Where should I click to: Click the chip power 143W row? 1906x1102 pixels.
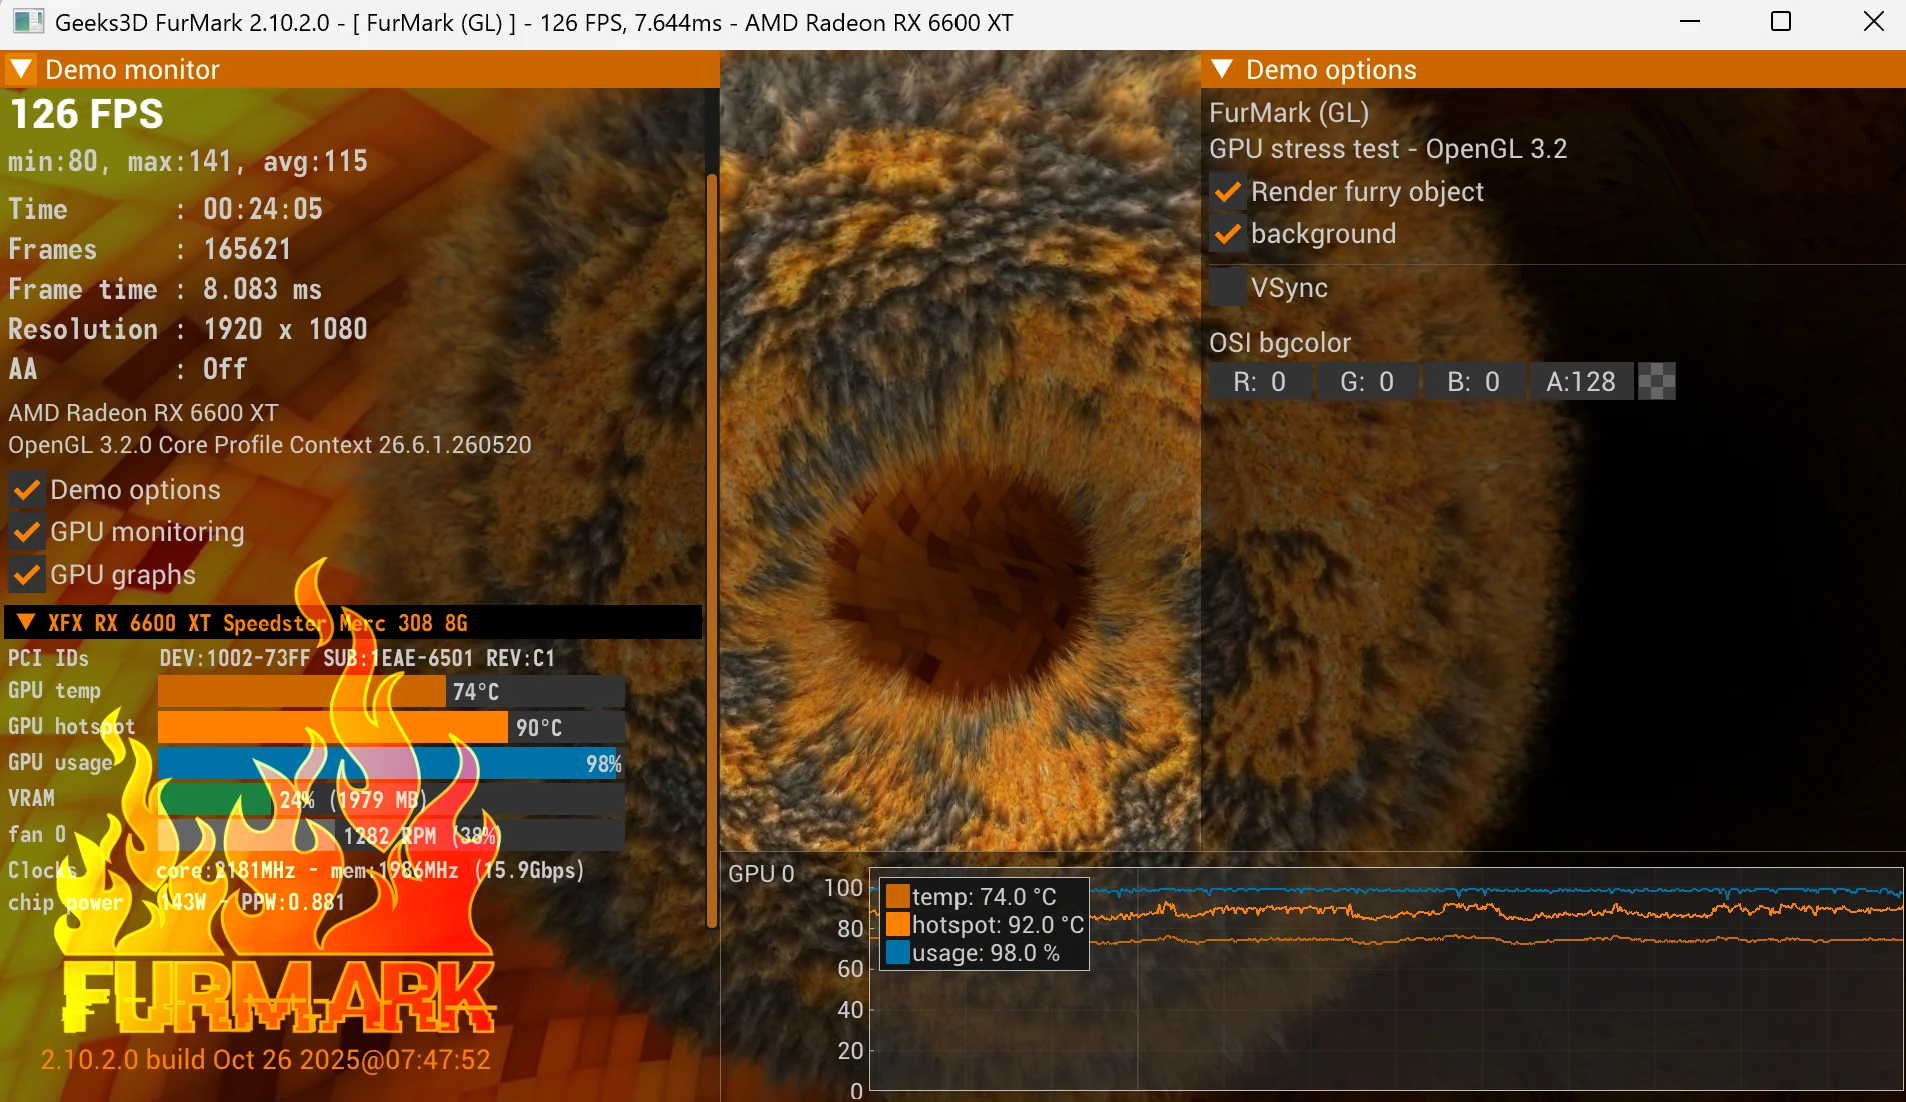click(177, 902)
